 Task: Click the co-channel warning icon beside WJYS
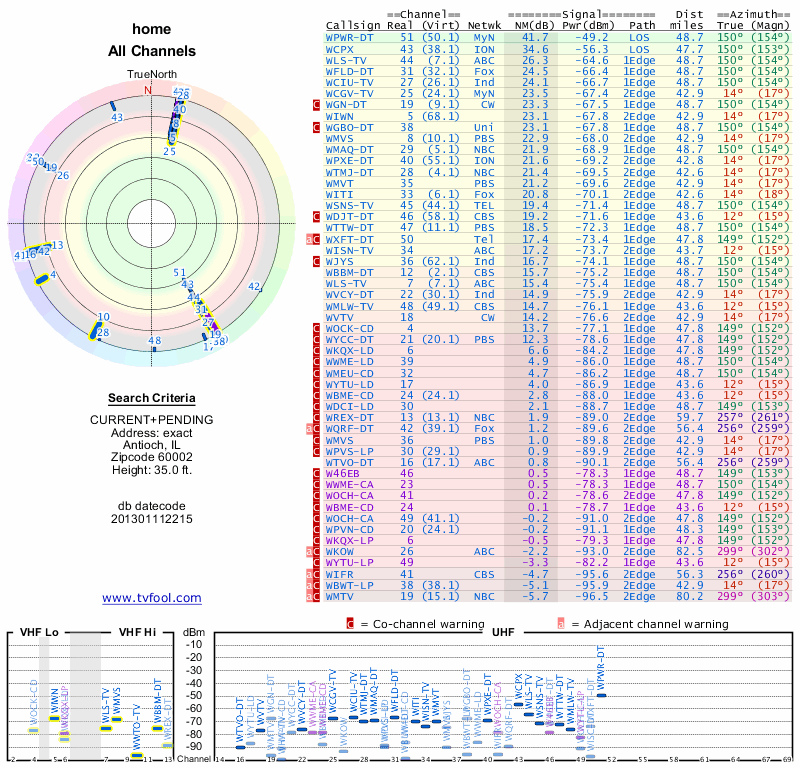pos(316,262)
